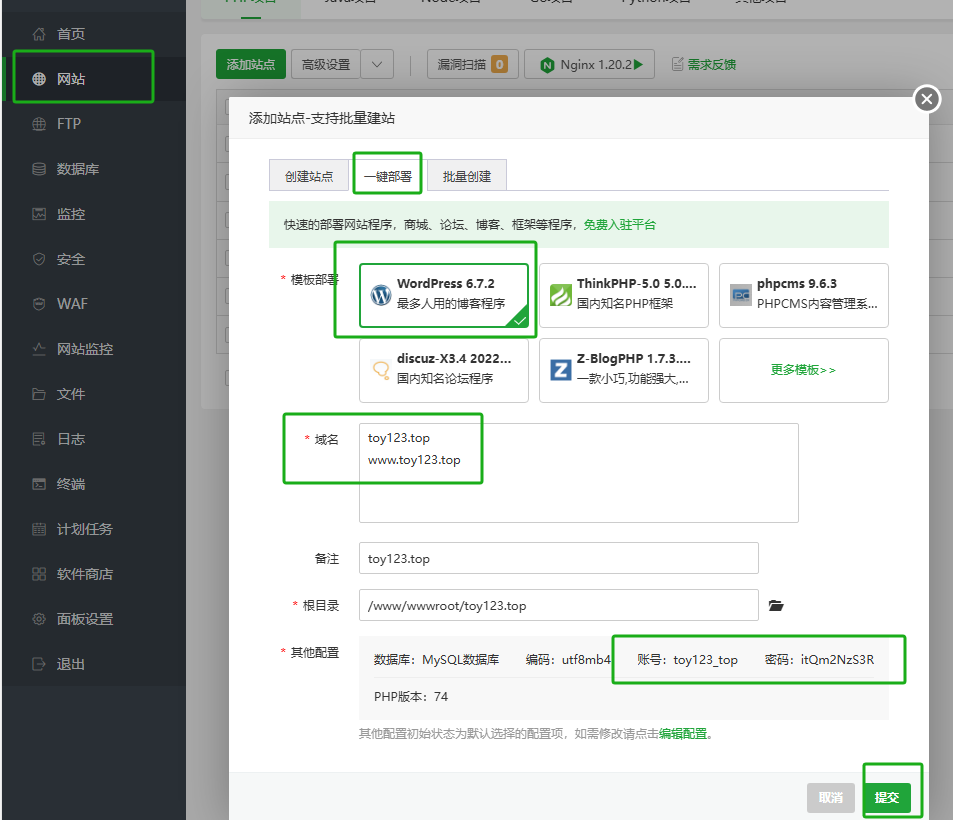Click the ThinkPHP logo icon
Screen dimensions: 953x820
coord(560,295)
